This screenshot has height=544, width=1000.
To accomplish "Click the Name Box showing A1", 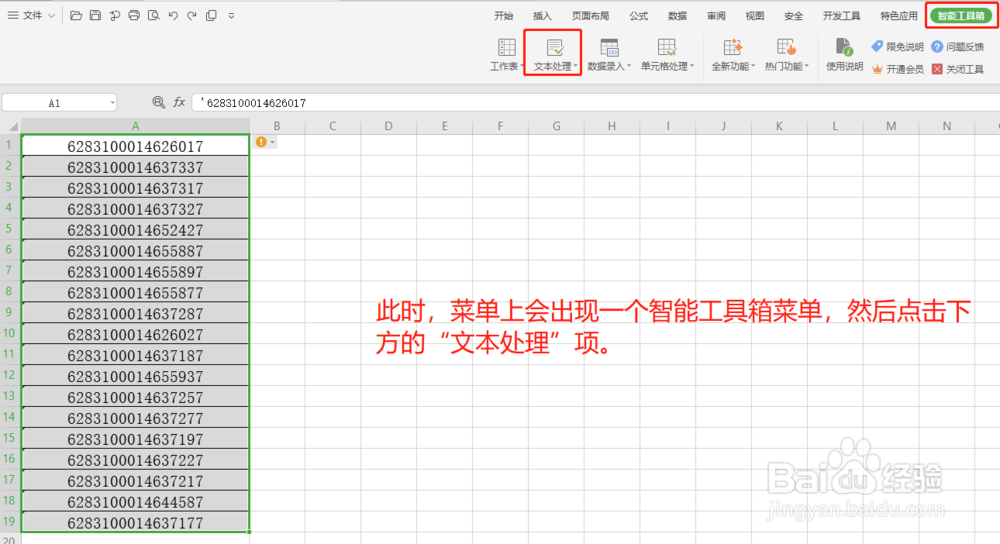I will pos(54,103).
